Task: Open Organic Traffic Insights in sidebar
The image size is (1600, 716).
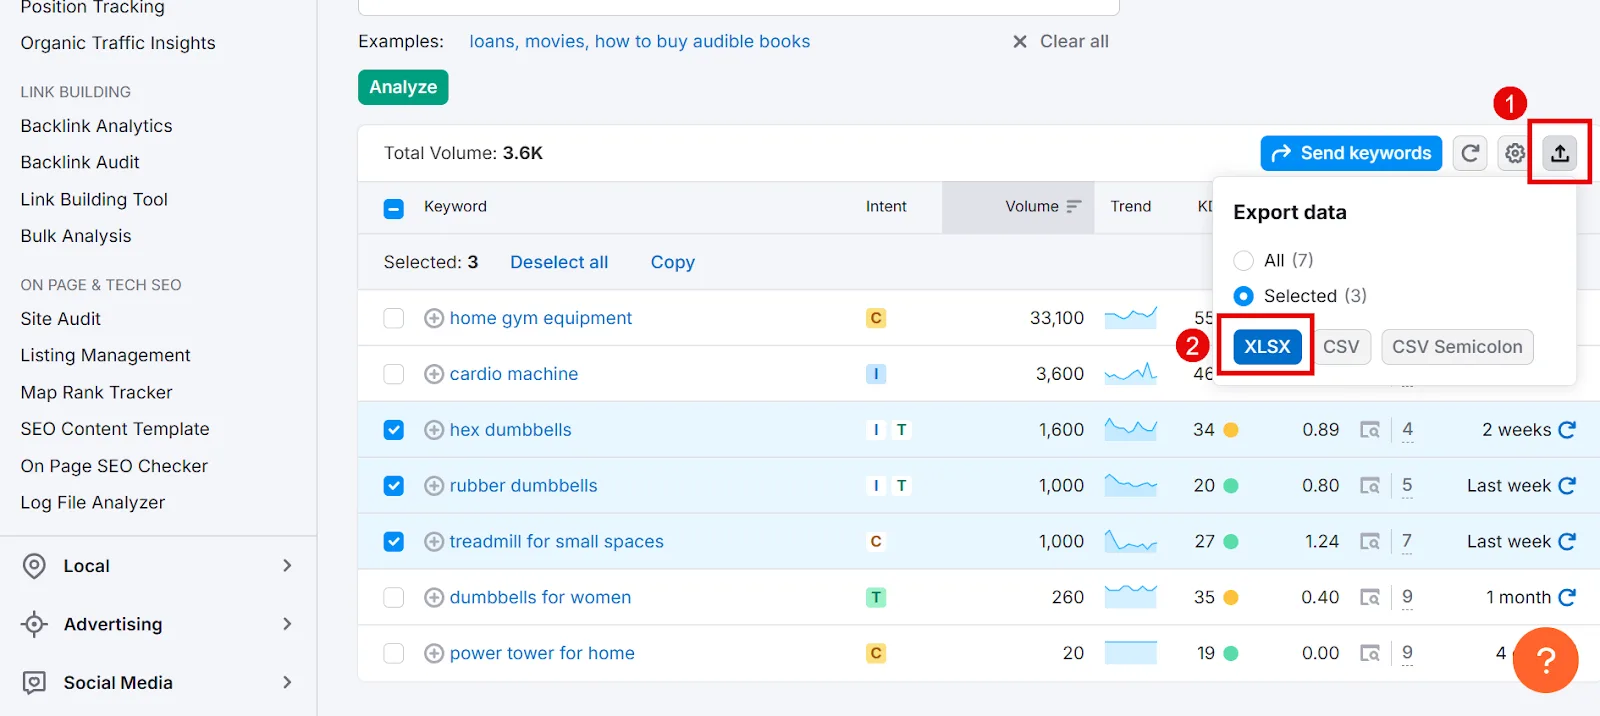Action: coord(118,43)
